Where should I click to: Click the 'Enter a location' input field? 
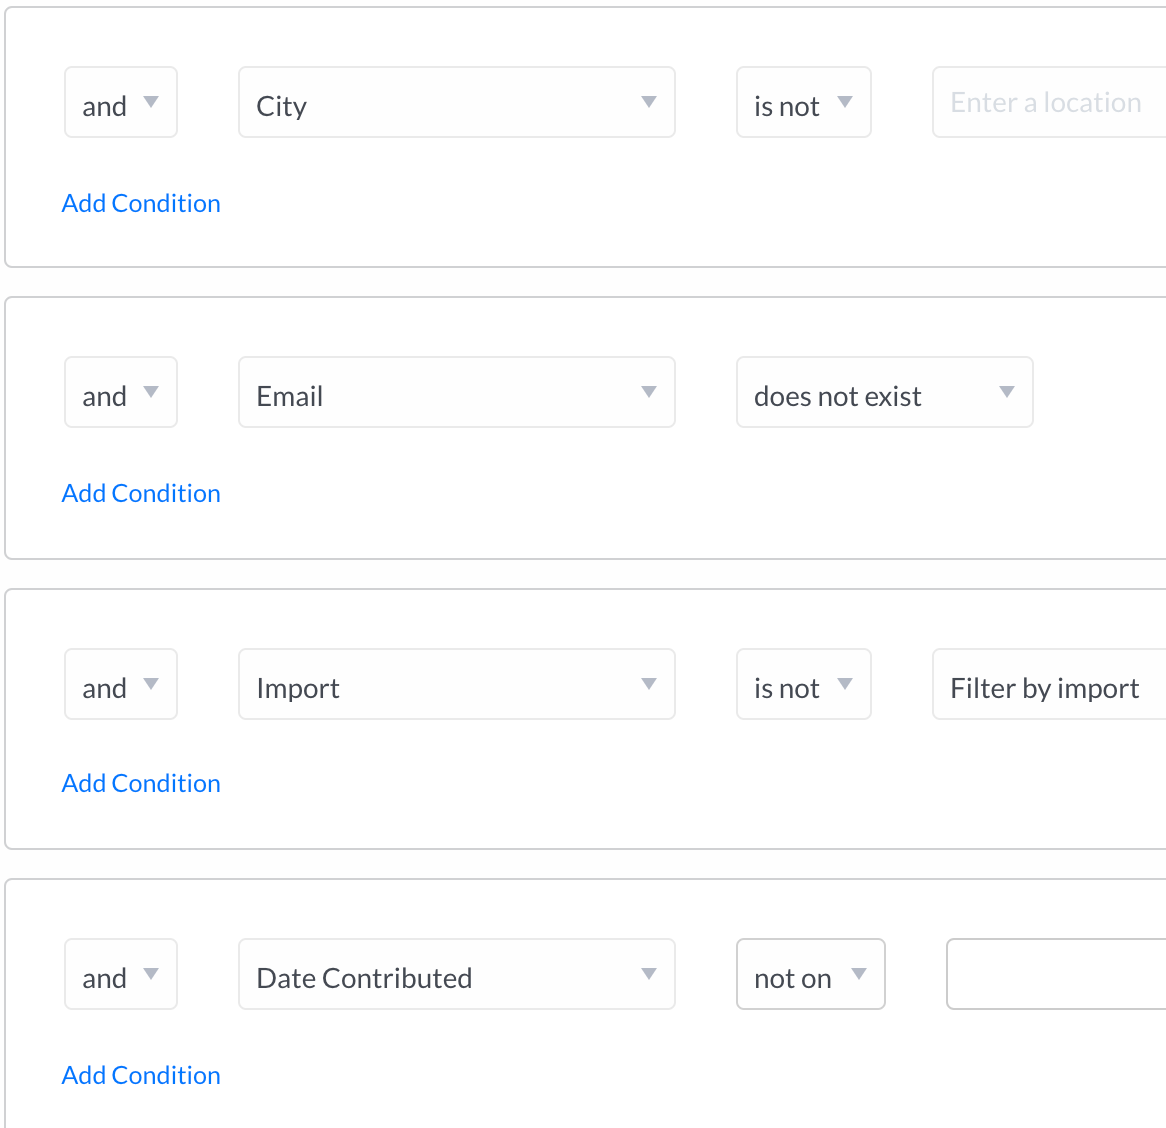1049,103
